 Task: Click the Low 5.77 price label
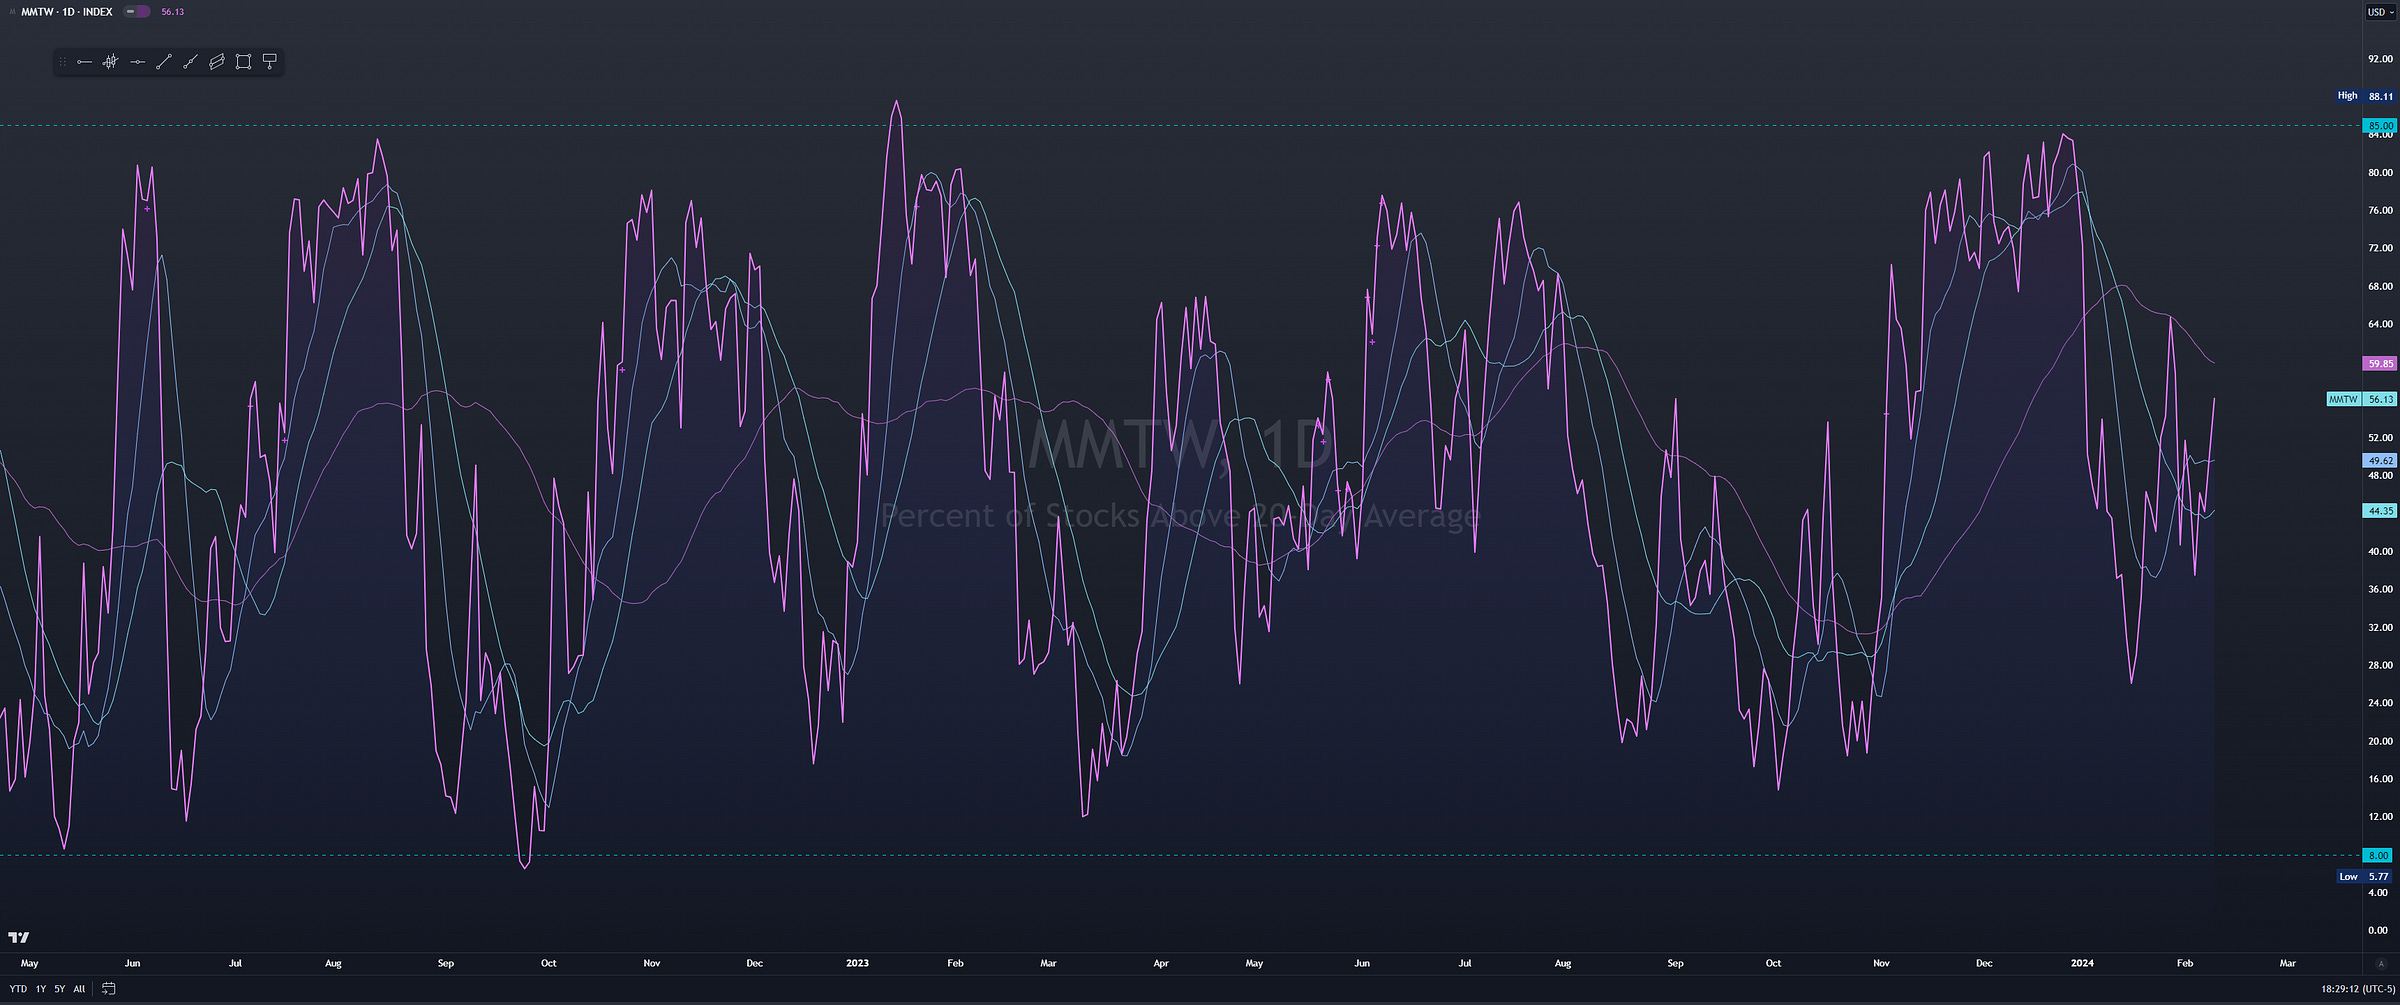(2365, 876)
